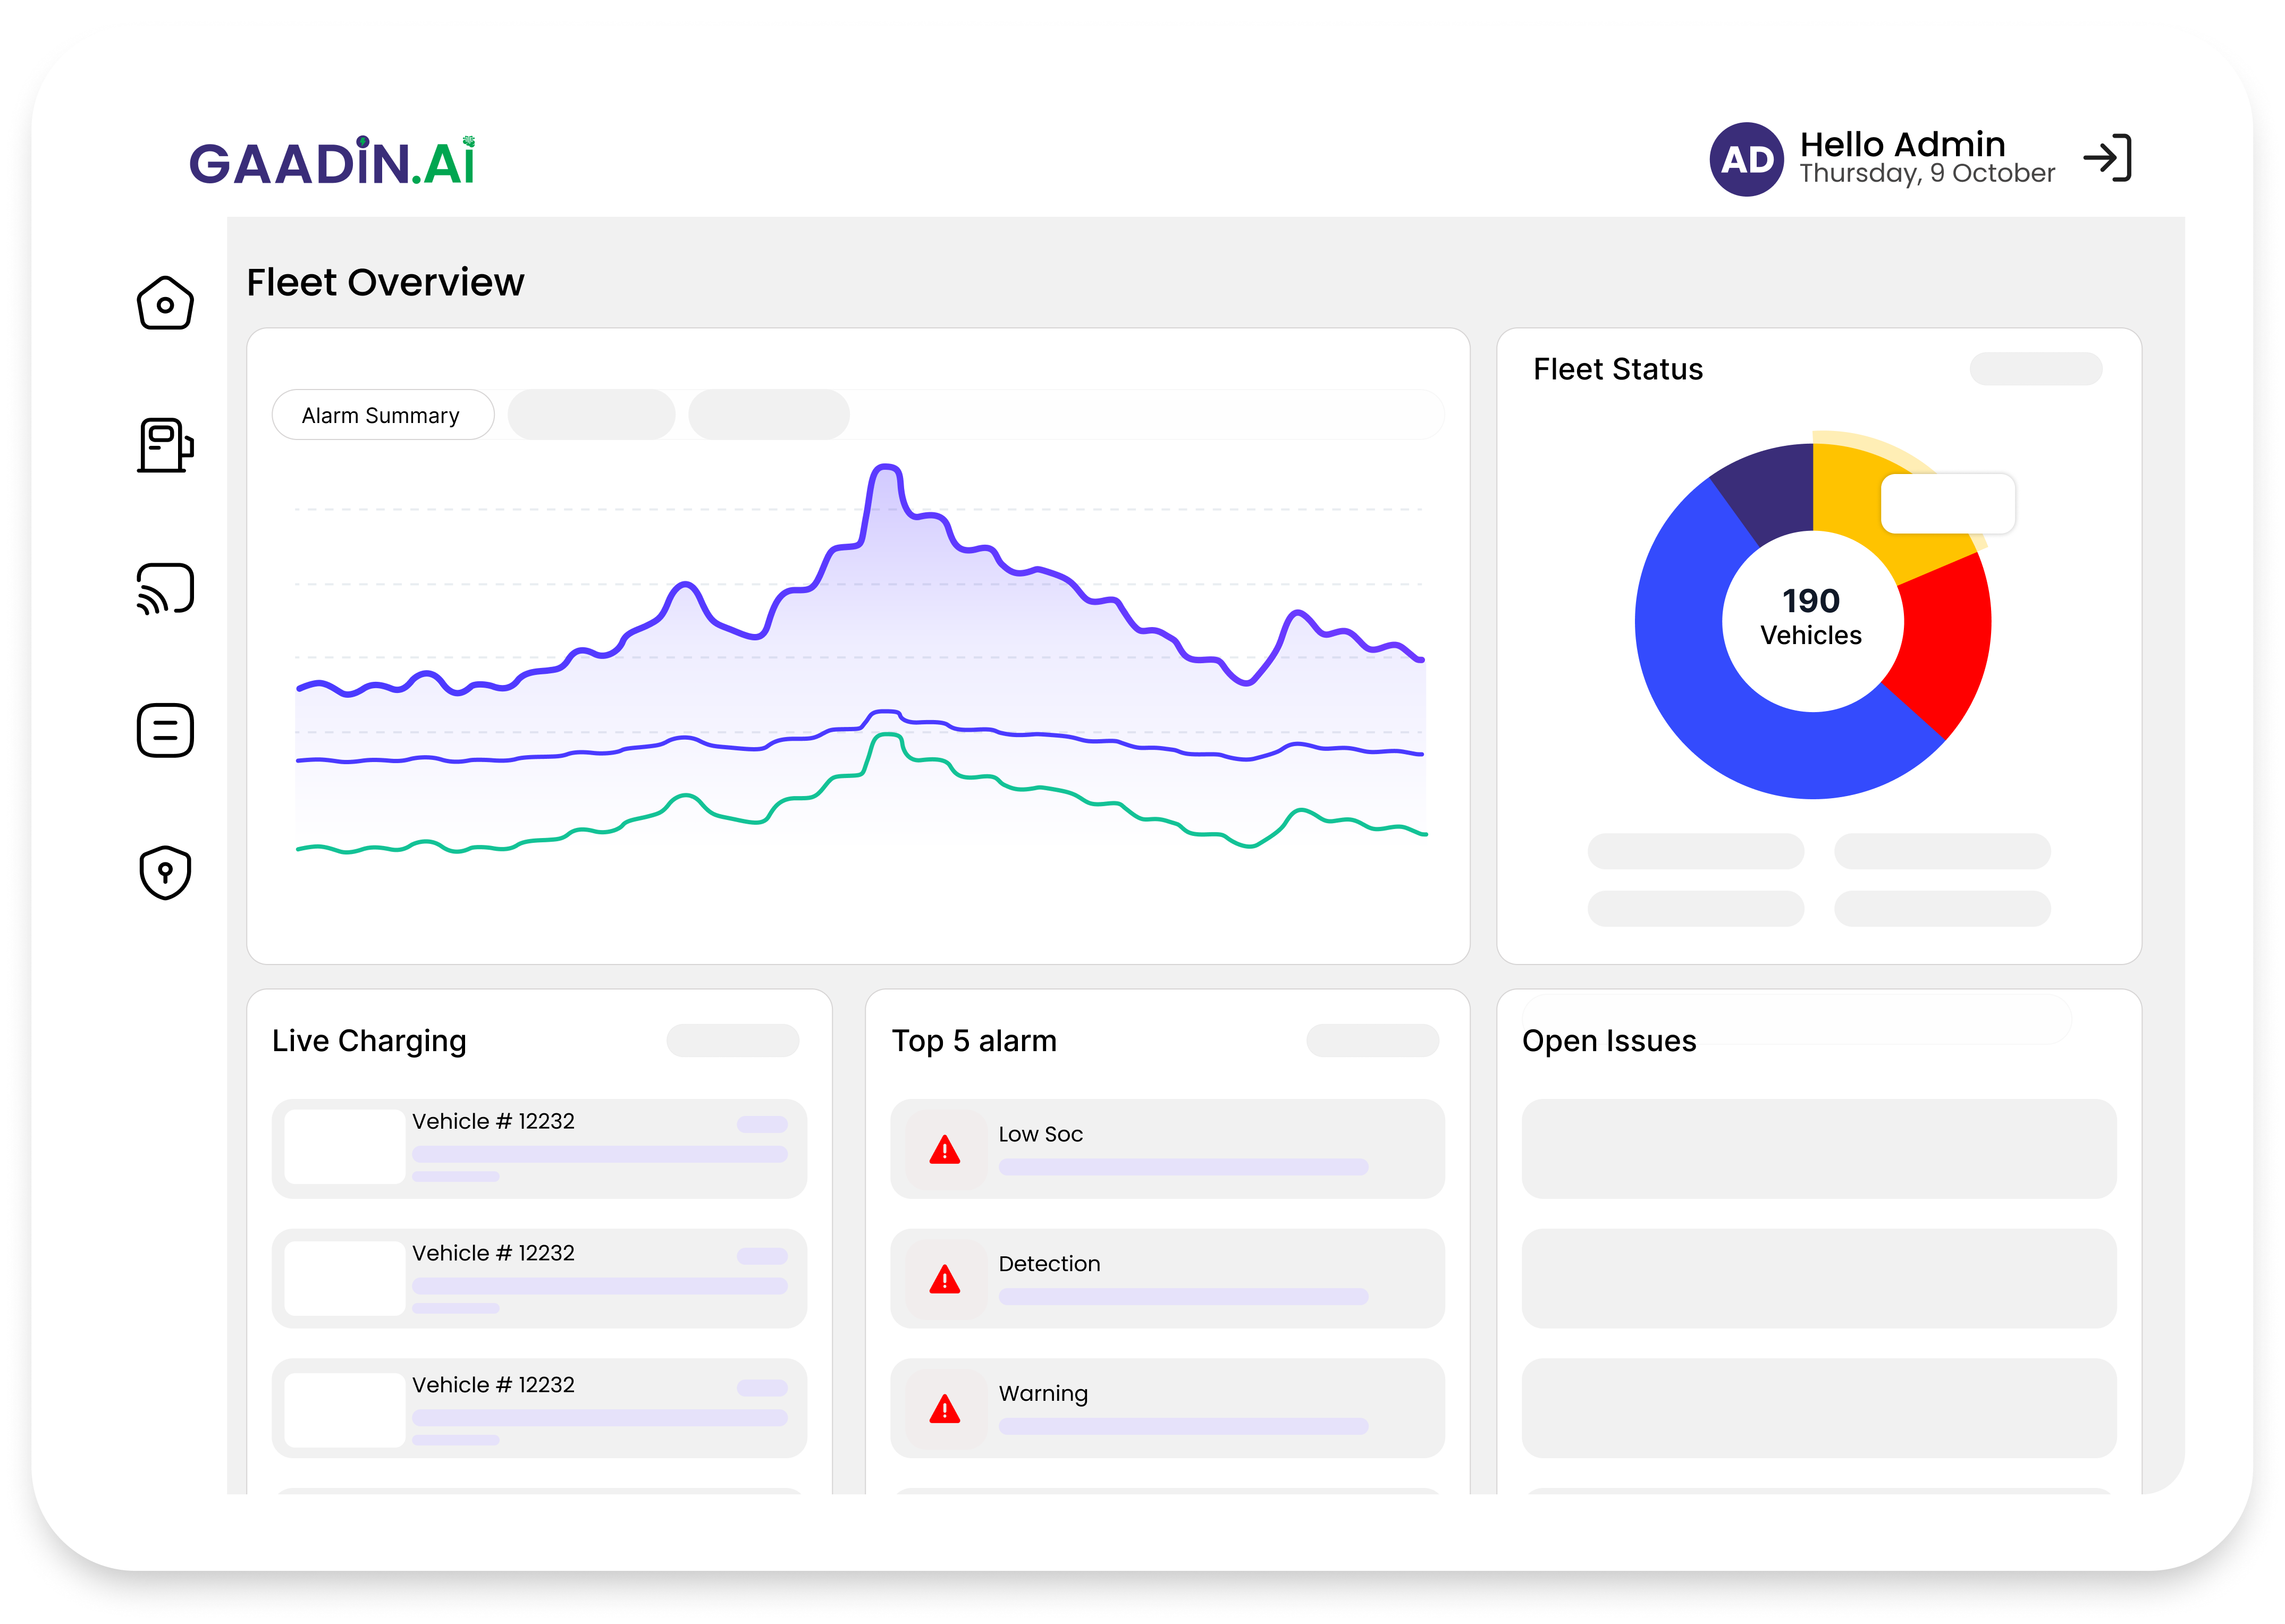Open the reports list sidebar icon
Viewport: 2285px width, 1624px height.
click(164, 731)
